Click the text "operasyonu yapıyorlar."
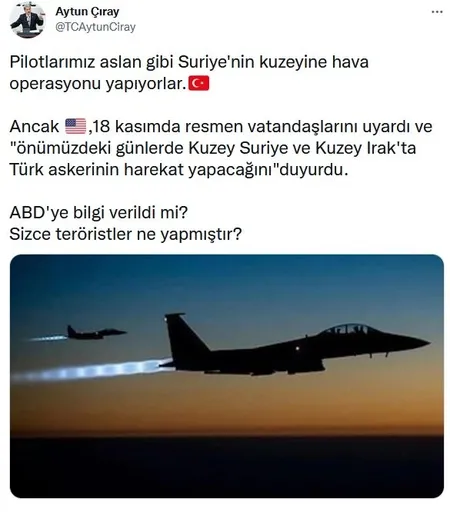The image size is (450, 512). [x=97, y=84]
